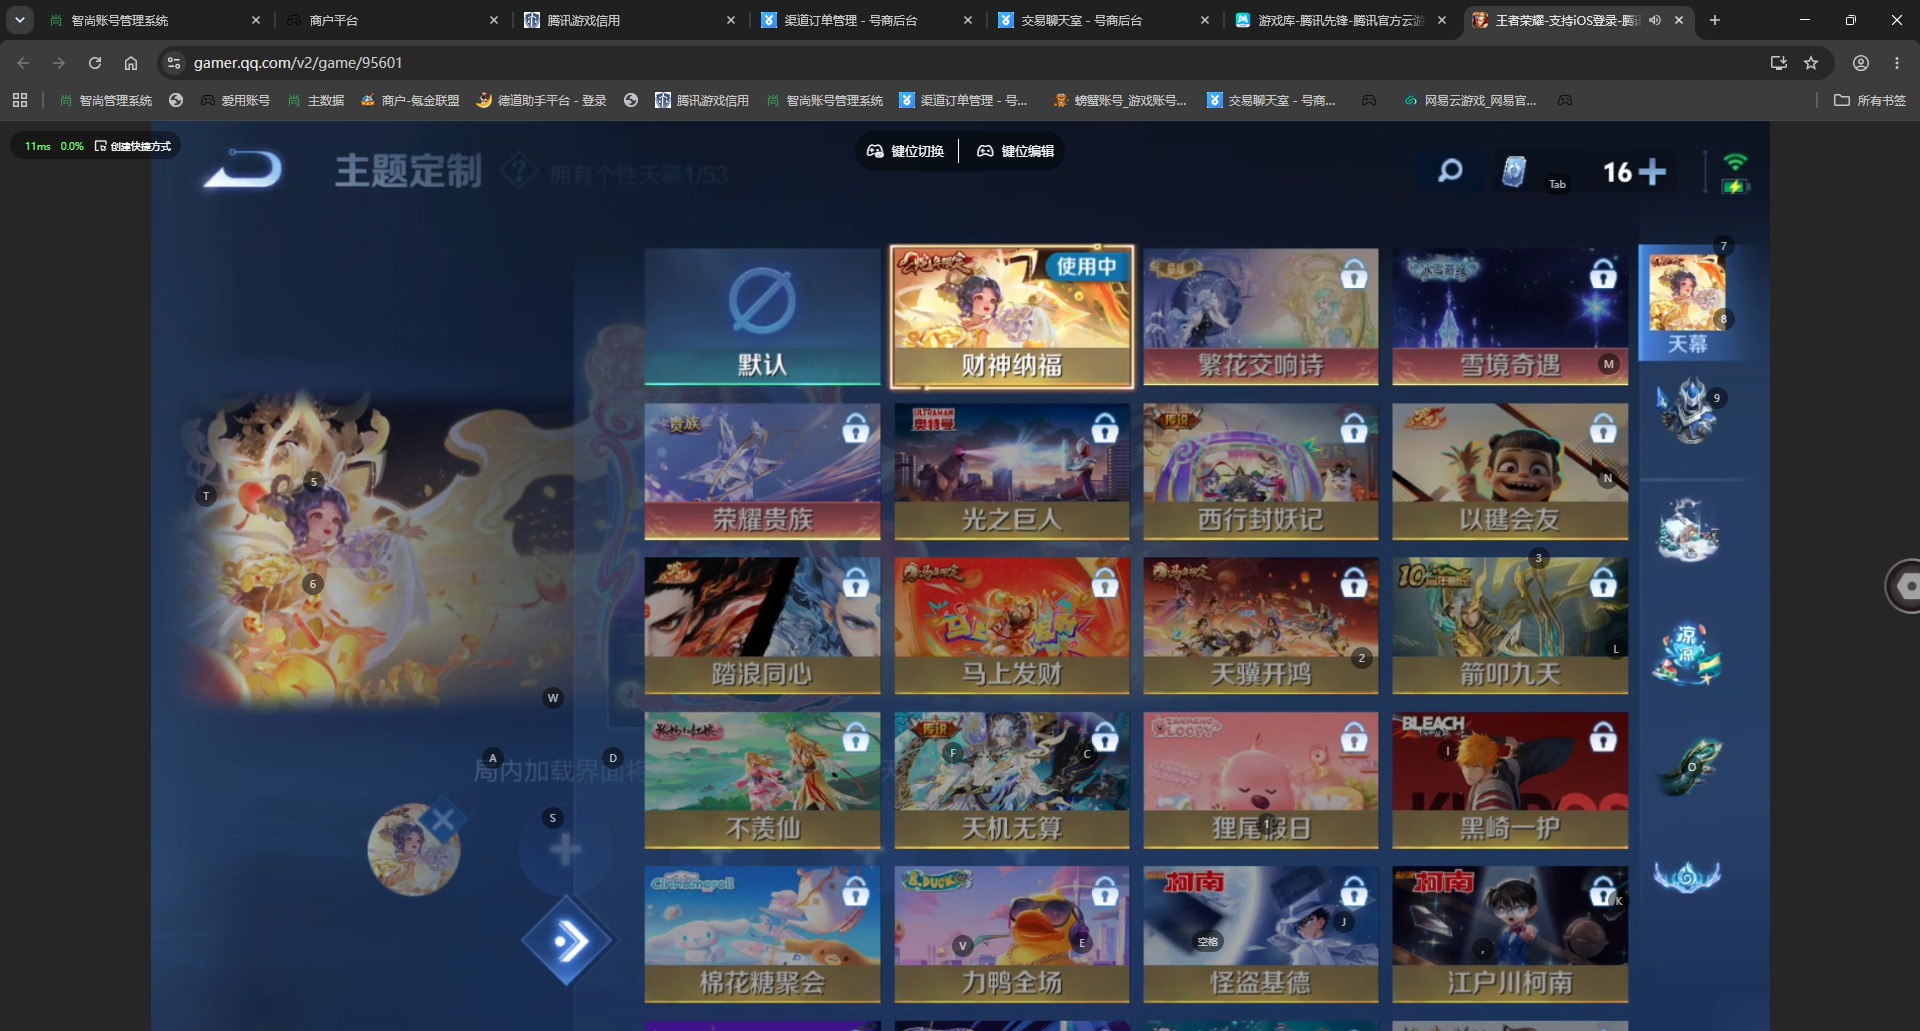Select the 天骥开鸿 theme card
The width and height of the screenshot is (1920, 1031).
click(x=1261, y=626)
